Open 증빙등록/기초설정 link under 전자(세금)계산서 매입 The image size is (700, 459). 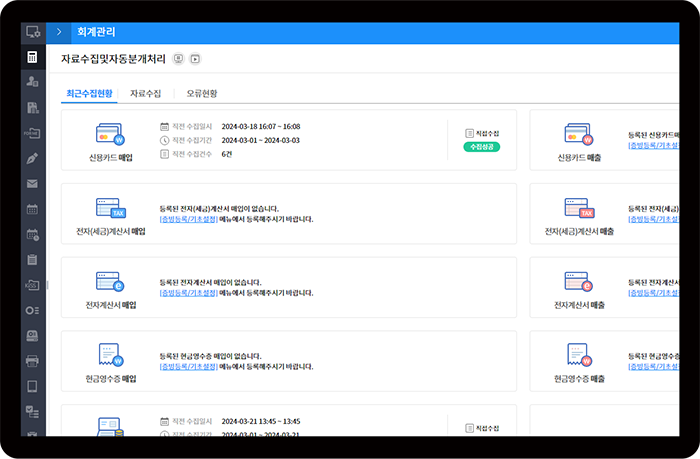coord(189,219)
